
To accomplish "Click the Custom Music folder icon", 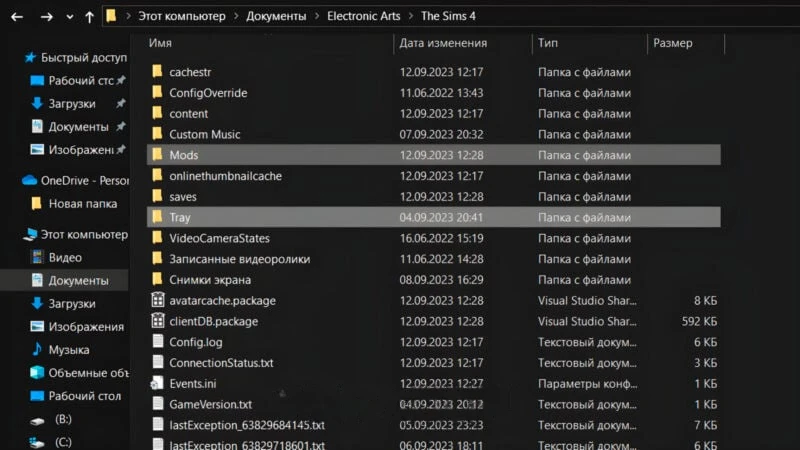I will [x=157, y=133].
